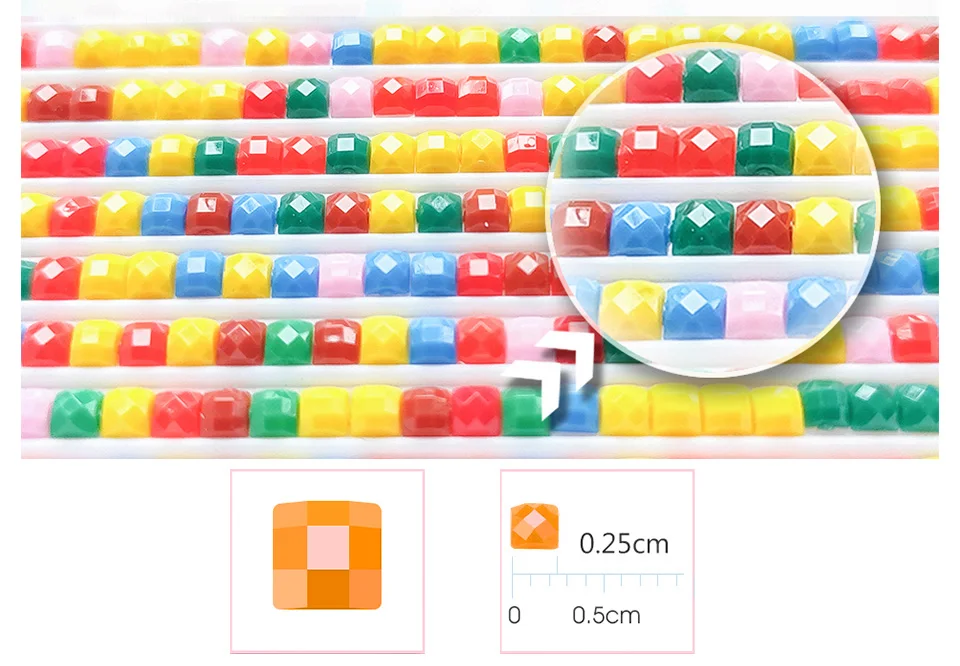960x666 pixels.
Task: Click the white double-chevron arrow icon
Action: pos(549,375)
